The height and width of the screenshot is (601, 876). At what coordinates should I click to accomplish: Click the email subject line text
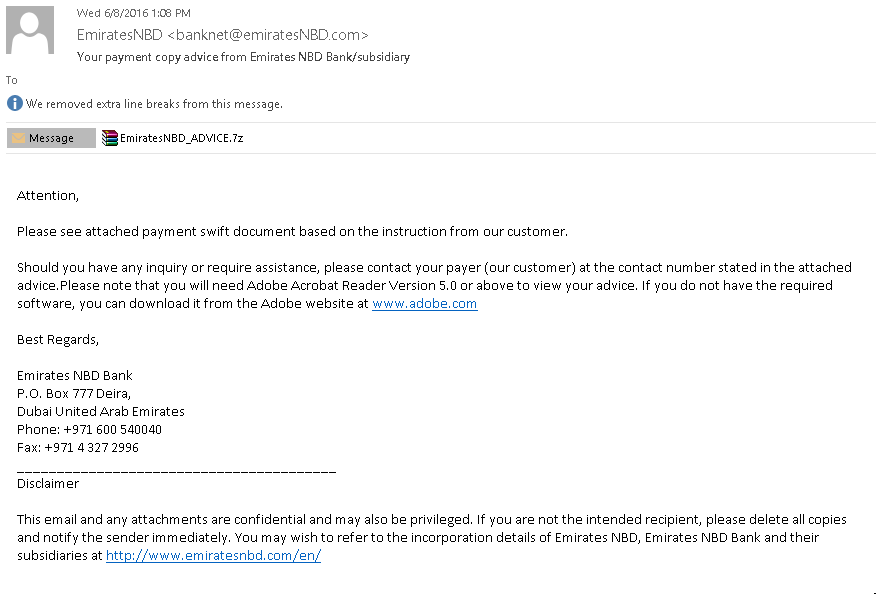point(244,57)
